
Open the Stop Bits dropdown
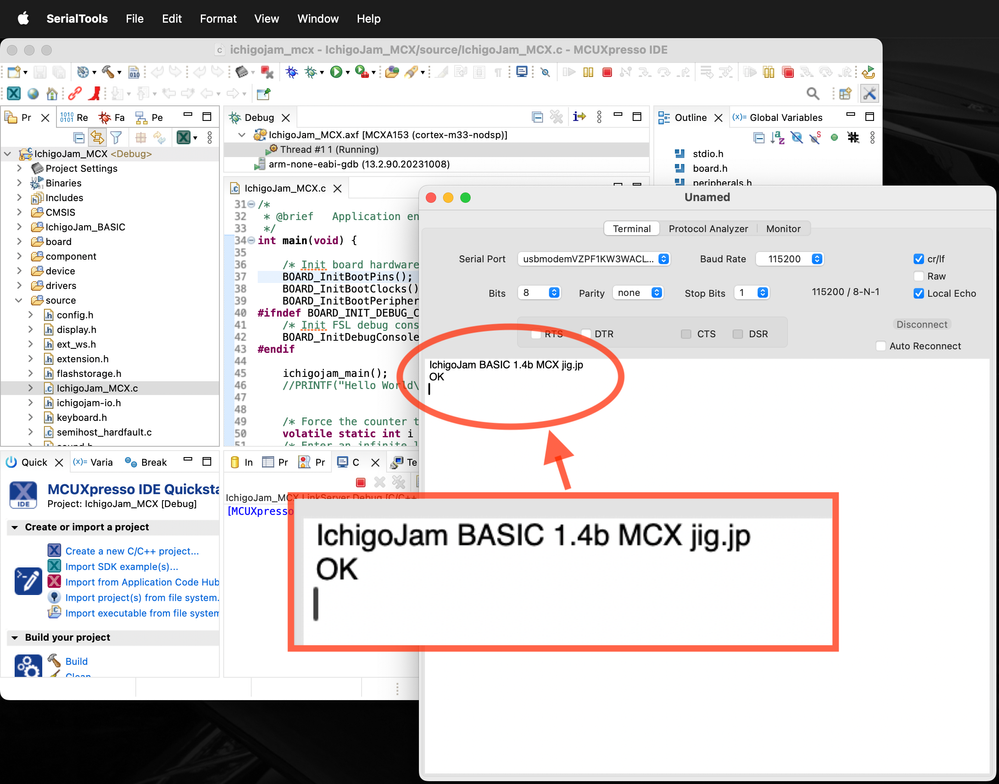click(x=751, y=292)
